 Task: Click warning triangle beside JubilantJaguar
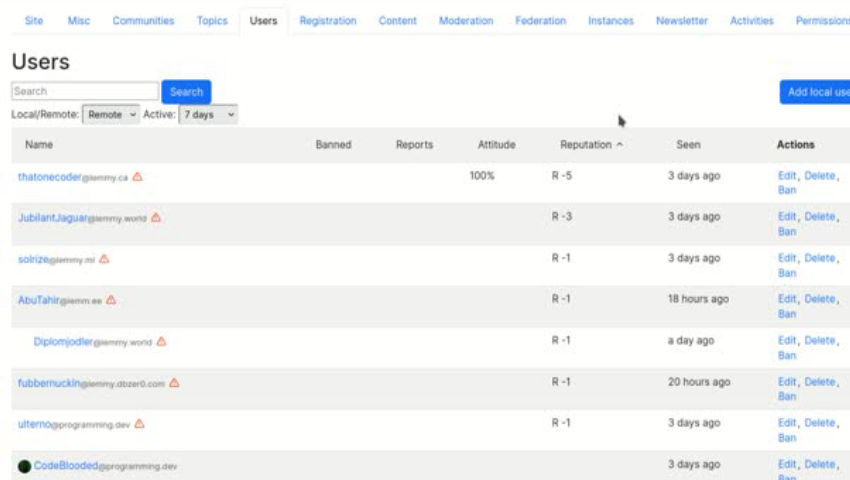pos(156,218)
